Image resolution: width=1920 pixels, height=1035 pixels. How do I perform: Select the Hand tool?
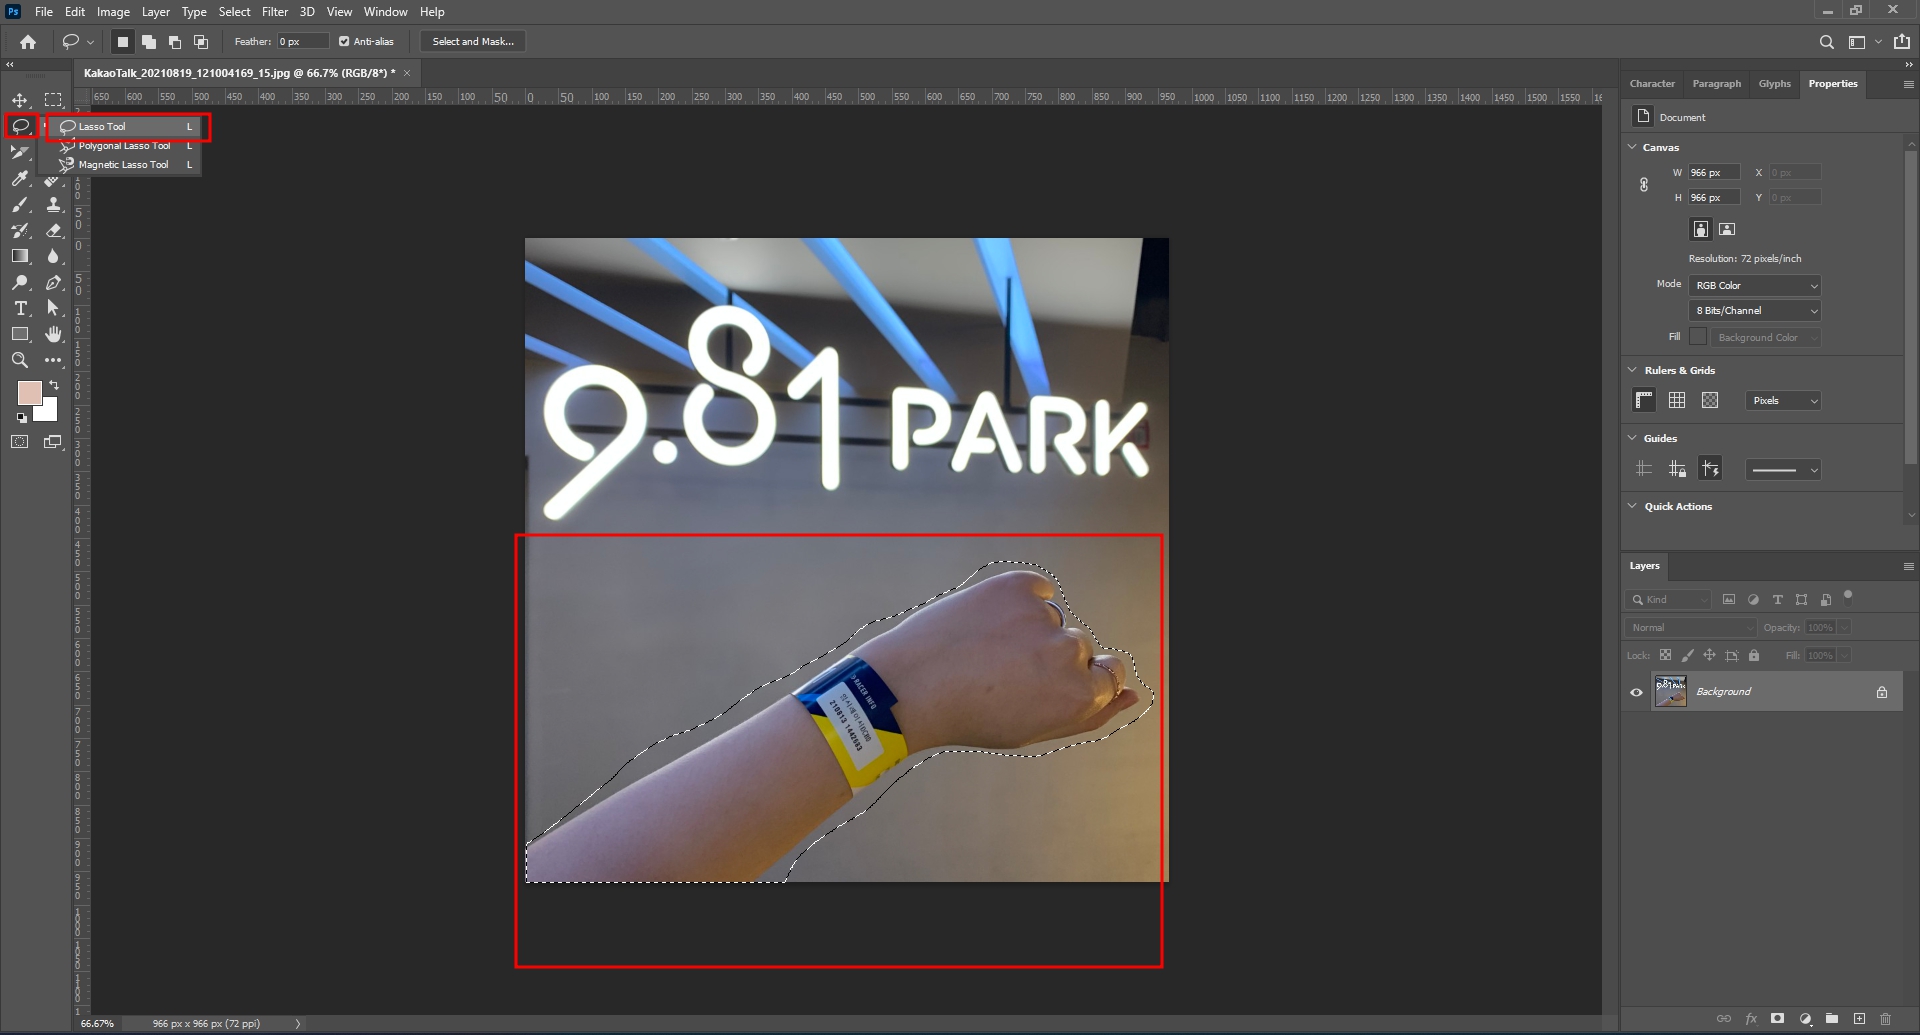53,334
